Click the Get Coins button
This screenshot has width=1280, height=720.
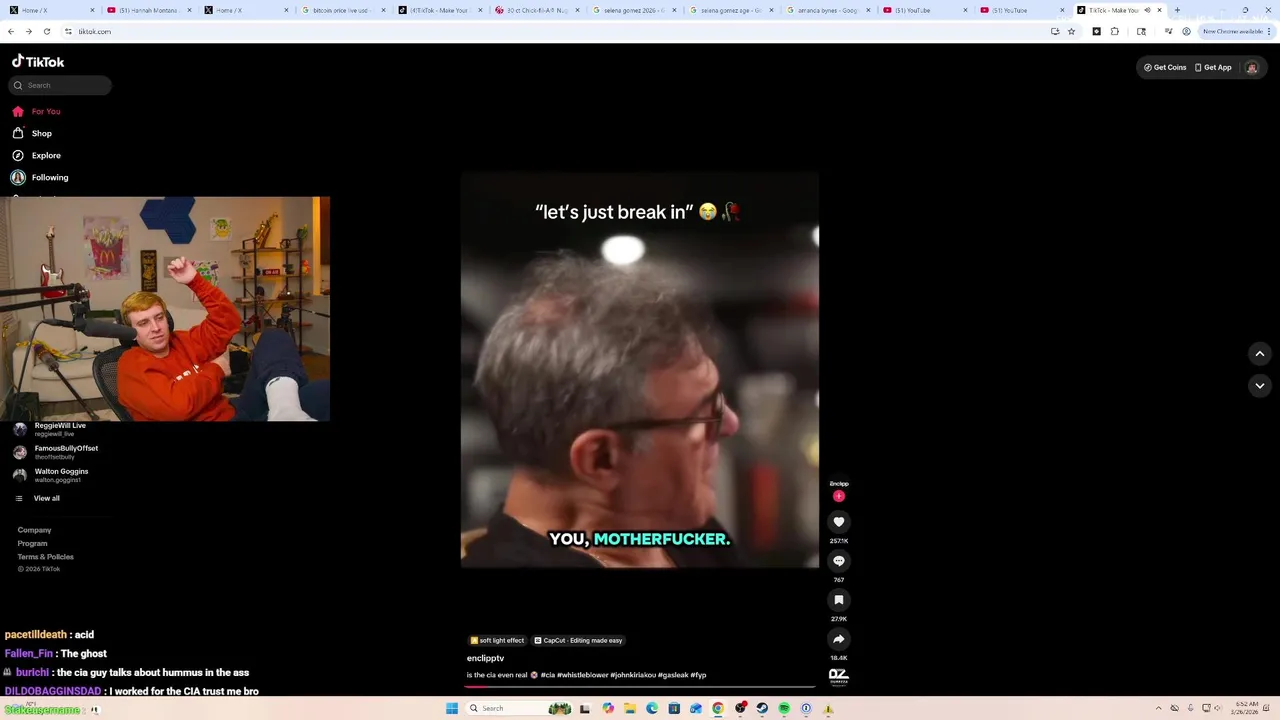pyautogui.click(x=1165, y=67)
